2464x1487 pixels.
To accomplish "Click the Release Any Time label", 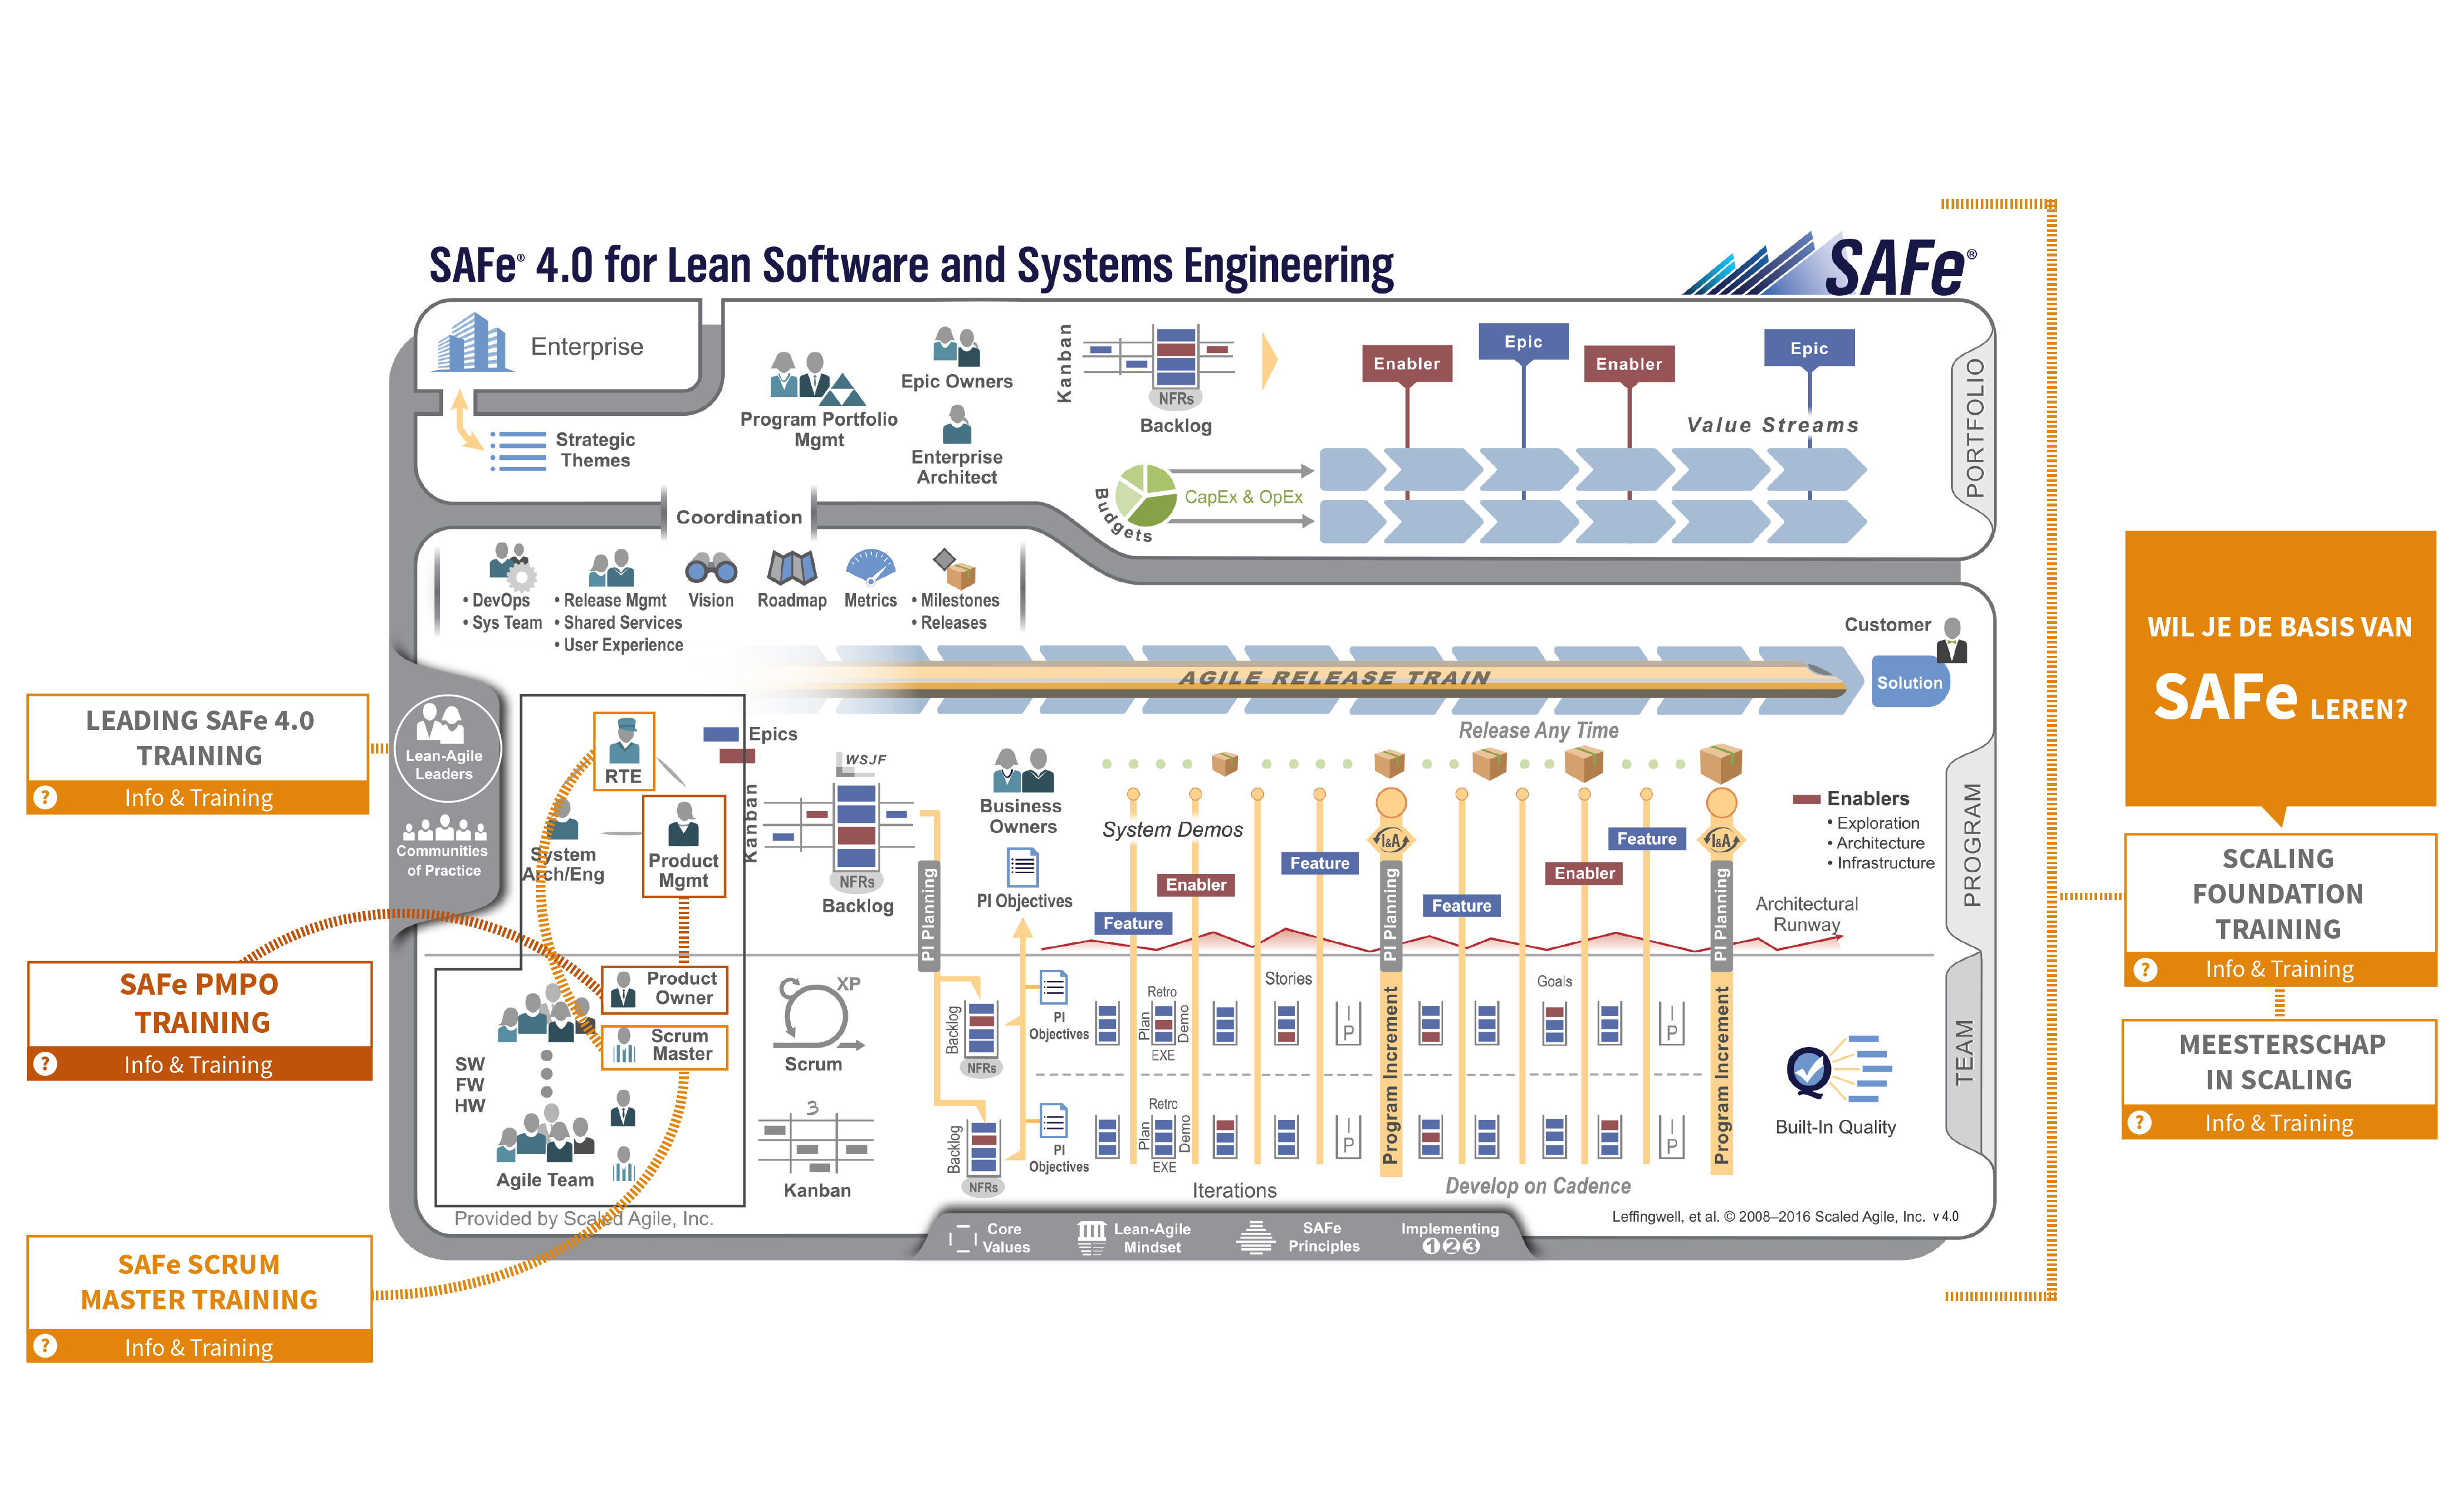I will click(1538, 730).
